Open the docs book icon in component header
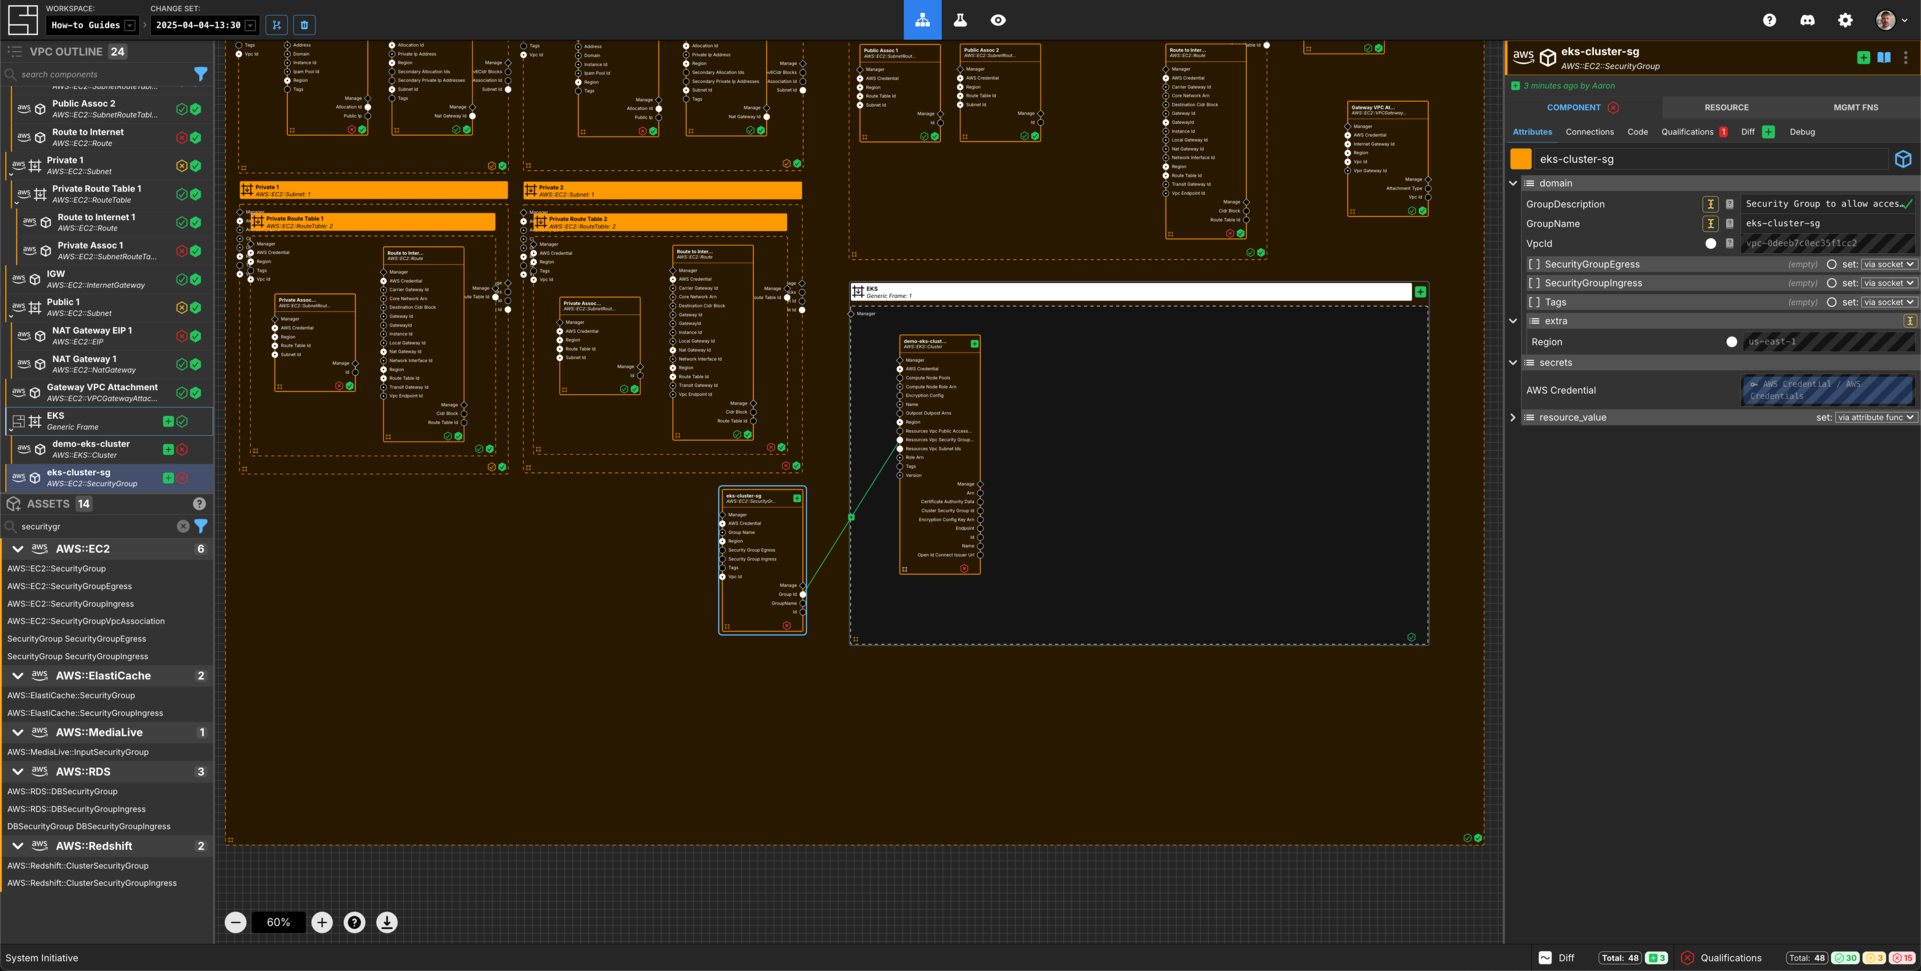The width and height of the screenshot is (1921, 971). click(x=1884, y=58)
